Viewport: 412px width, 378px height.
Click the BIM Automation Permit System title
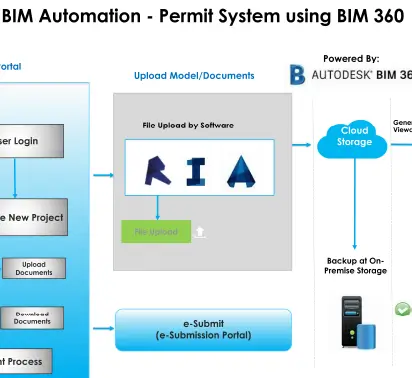[203, 16]
